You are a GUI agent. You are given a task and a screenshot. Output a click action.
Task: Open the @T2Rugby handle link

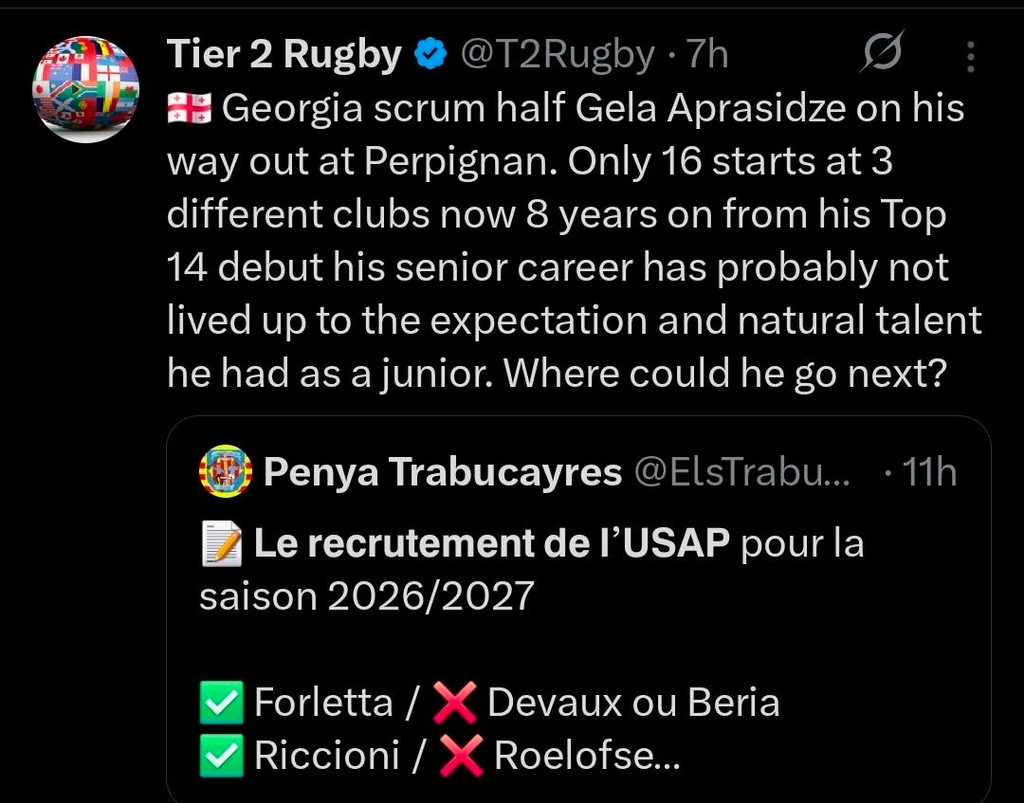tap(556, 55)
